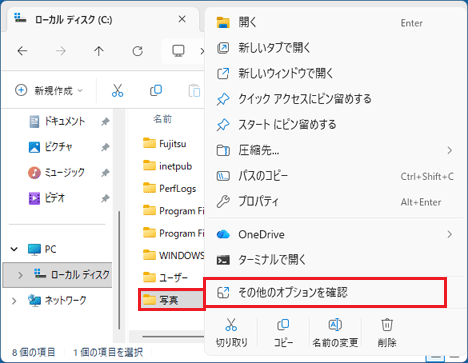This screenshot has height=363, width=468.
Task: Click the pin icon beside ビデオ
Action: 105,199
